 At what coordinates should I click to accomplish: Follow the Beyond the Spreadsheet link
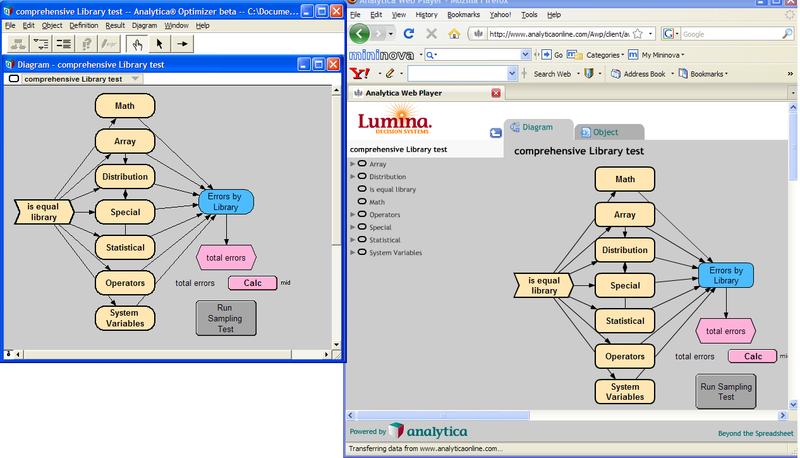756,434
